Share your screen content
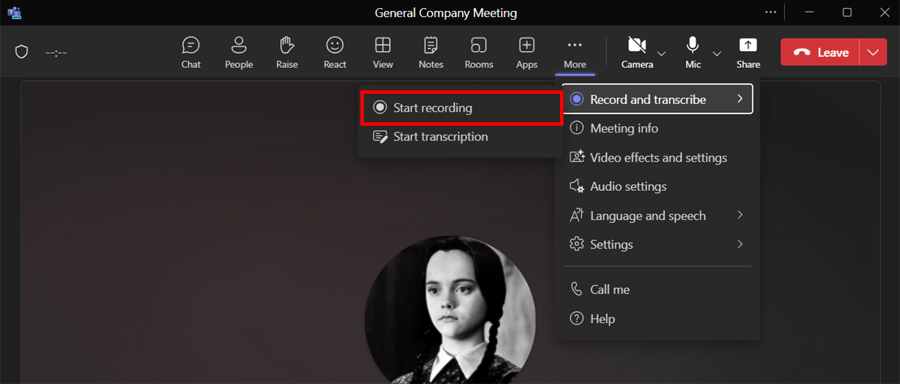900x384 pixels. [x=748, y=52]
